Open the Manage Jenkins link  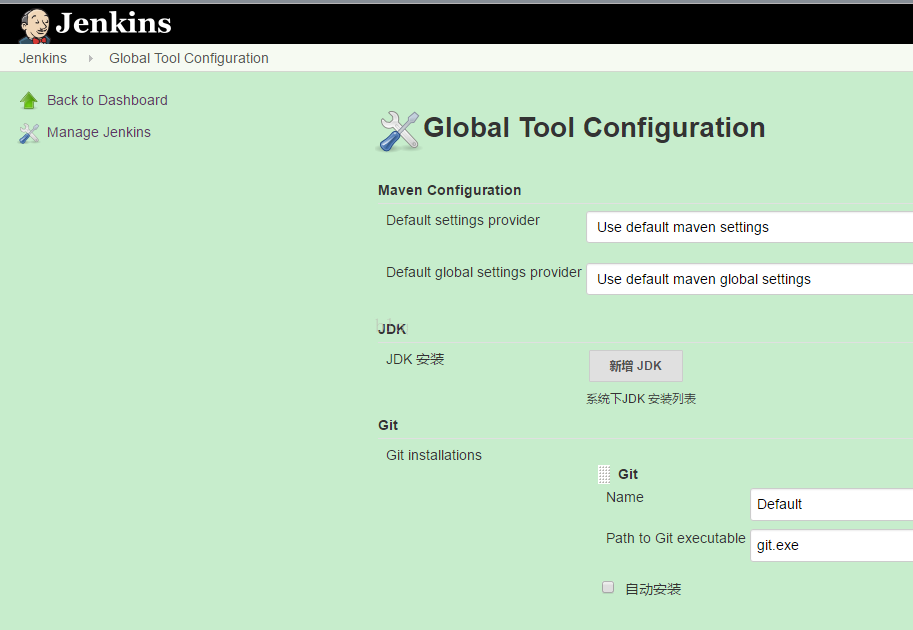coord(99,132)
